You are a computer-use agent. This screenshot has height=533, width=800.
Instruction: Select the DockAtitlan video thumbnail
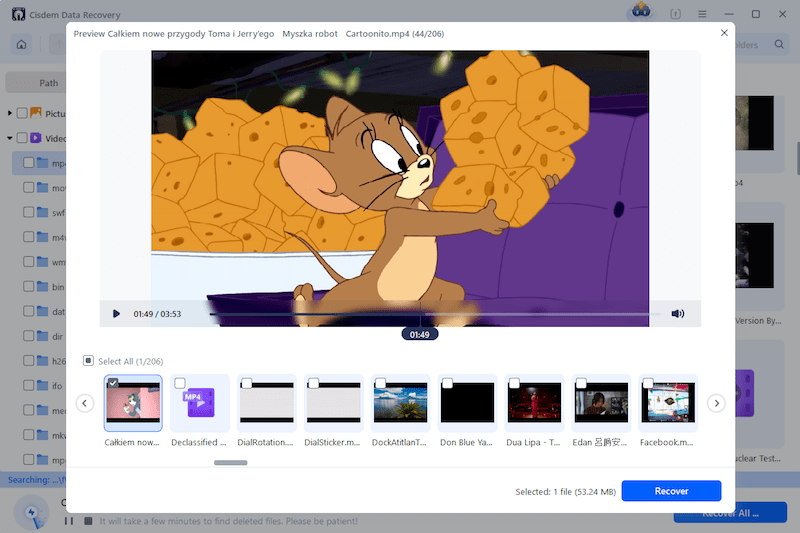pyautogui.click(x=401, y=402)
